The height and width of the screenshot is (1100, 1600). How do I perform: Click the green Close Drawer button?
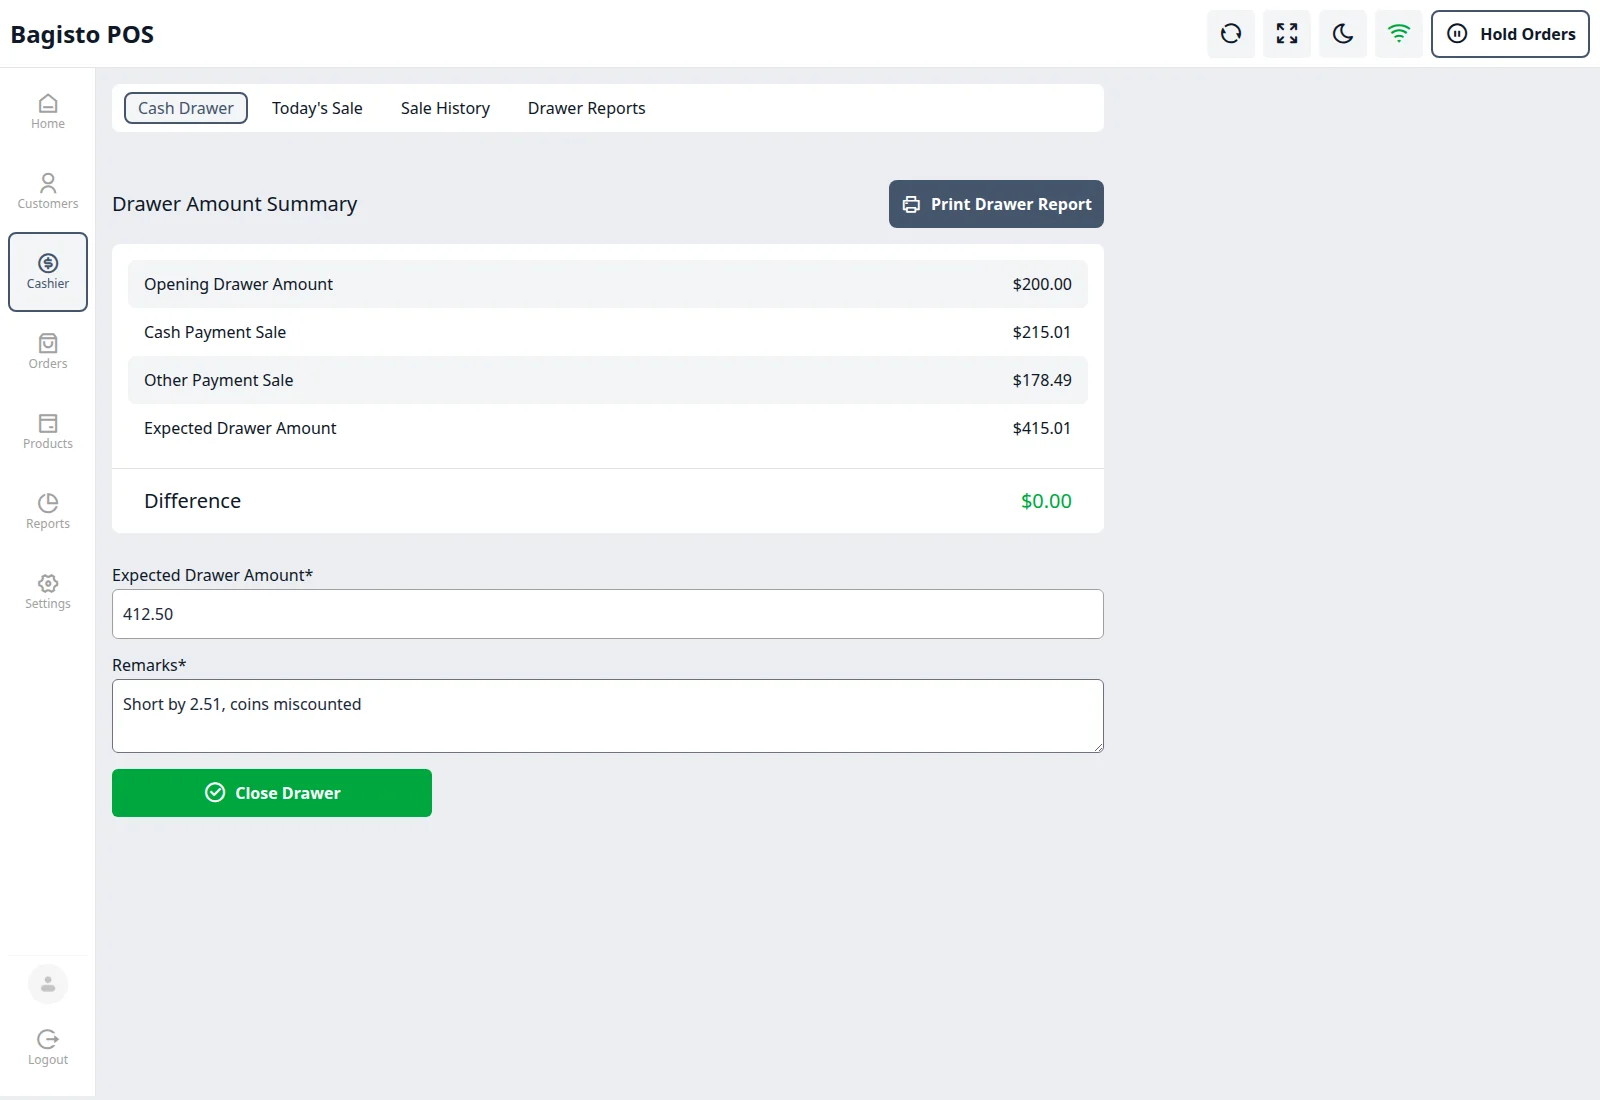point(272,793)
